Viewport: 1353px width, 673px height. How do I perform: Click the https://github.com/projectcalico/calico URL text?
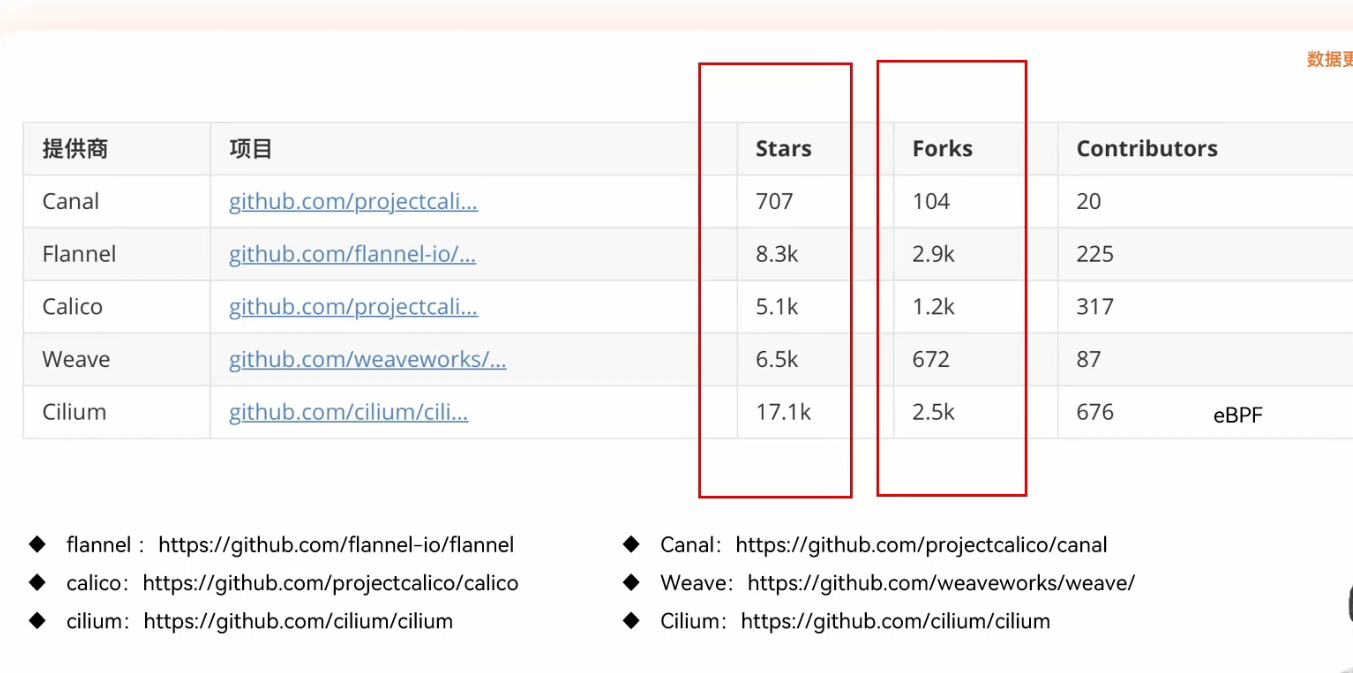tap(331, 584)
